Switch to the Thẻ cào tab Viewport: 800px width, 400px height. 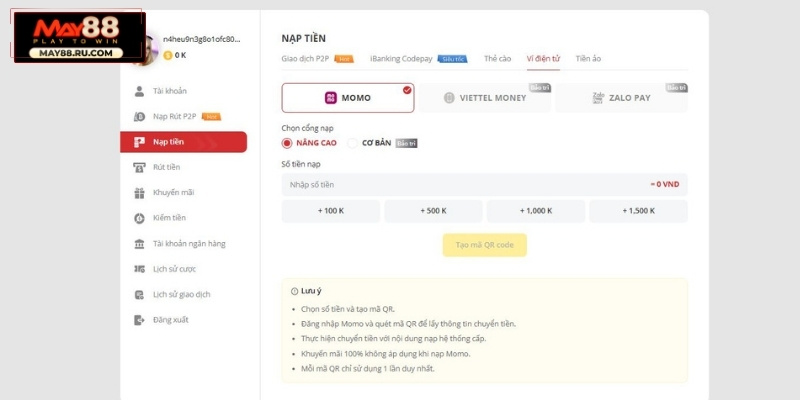[x=498, y=59]
